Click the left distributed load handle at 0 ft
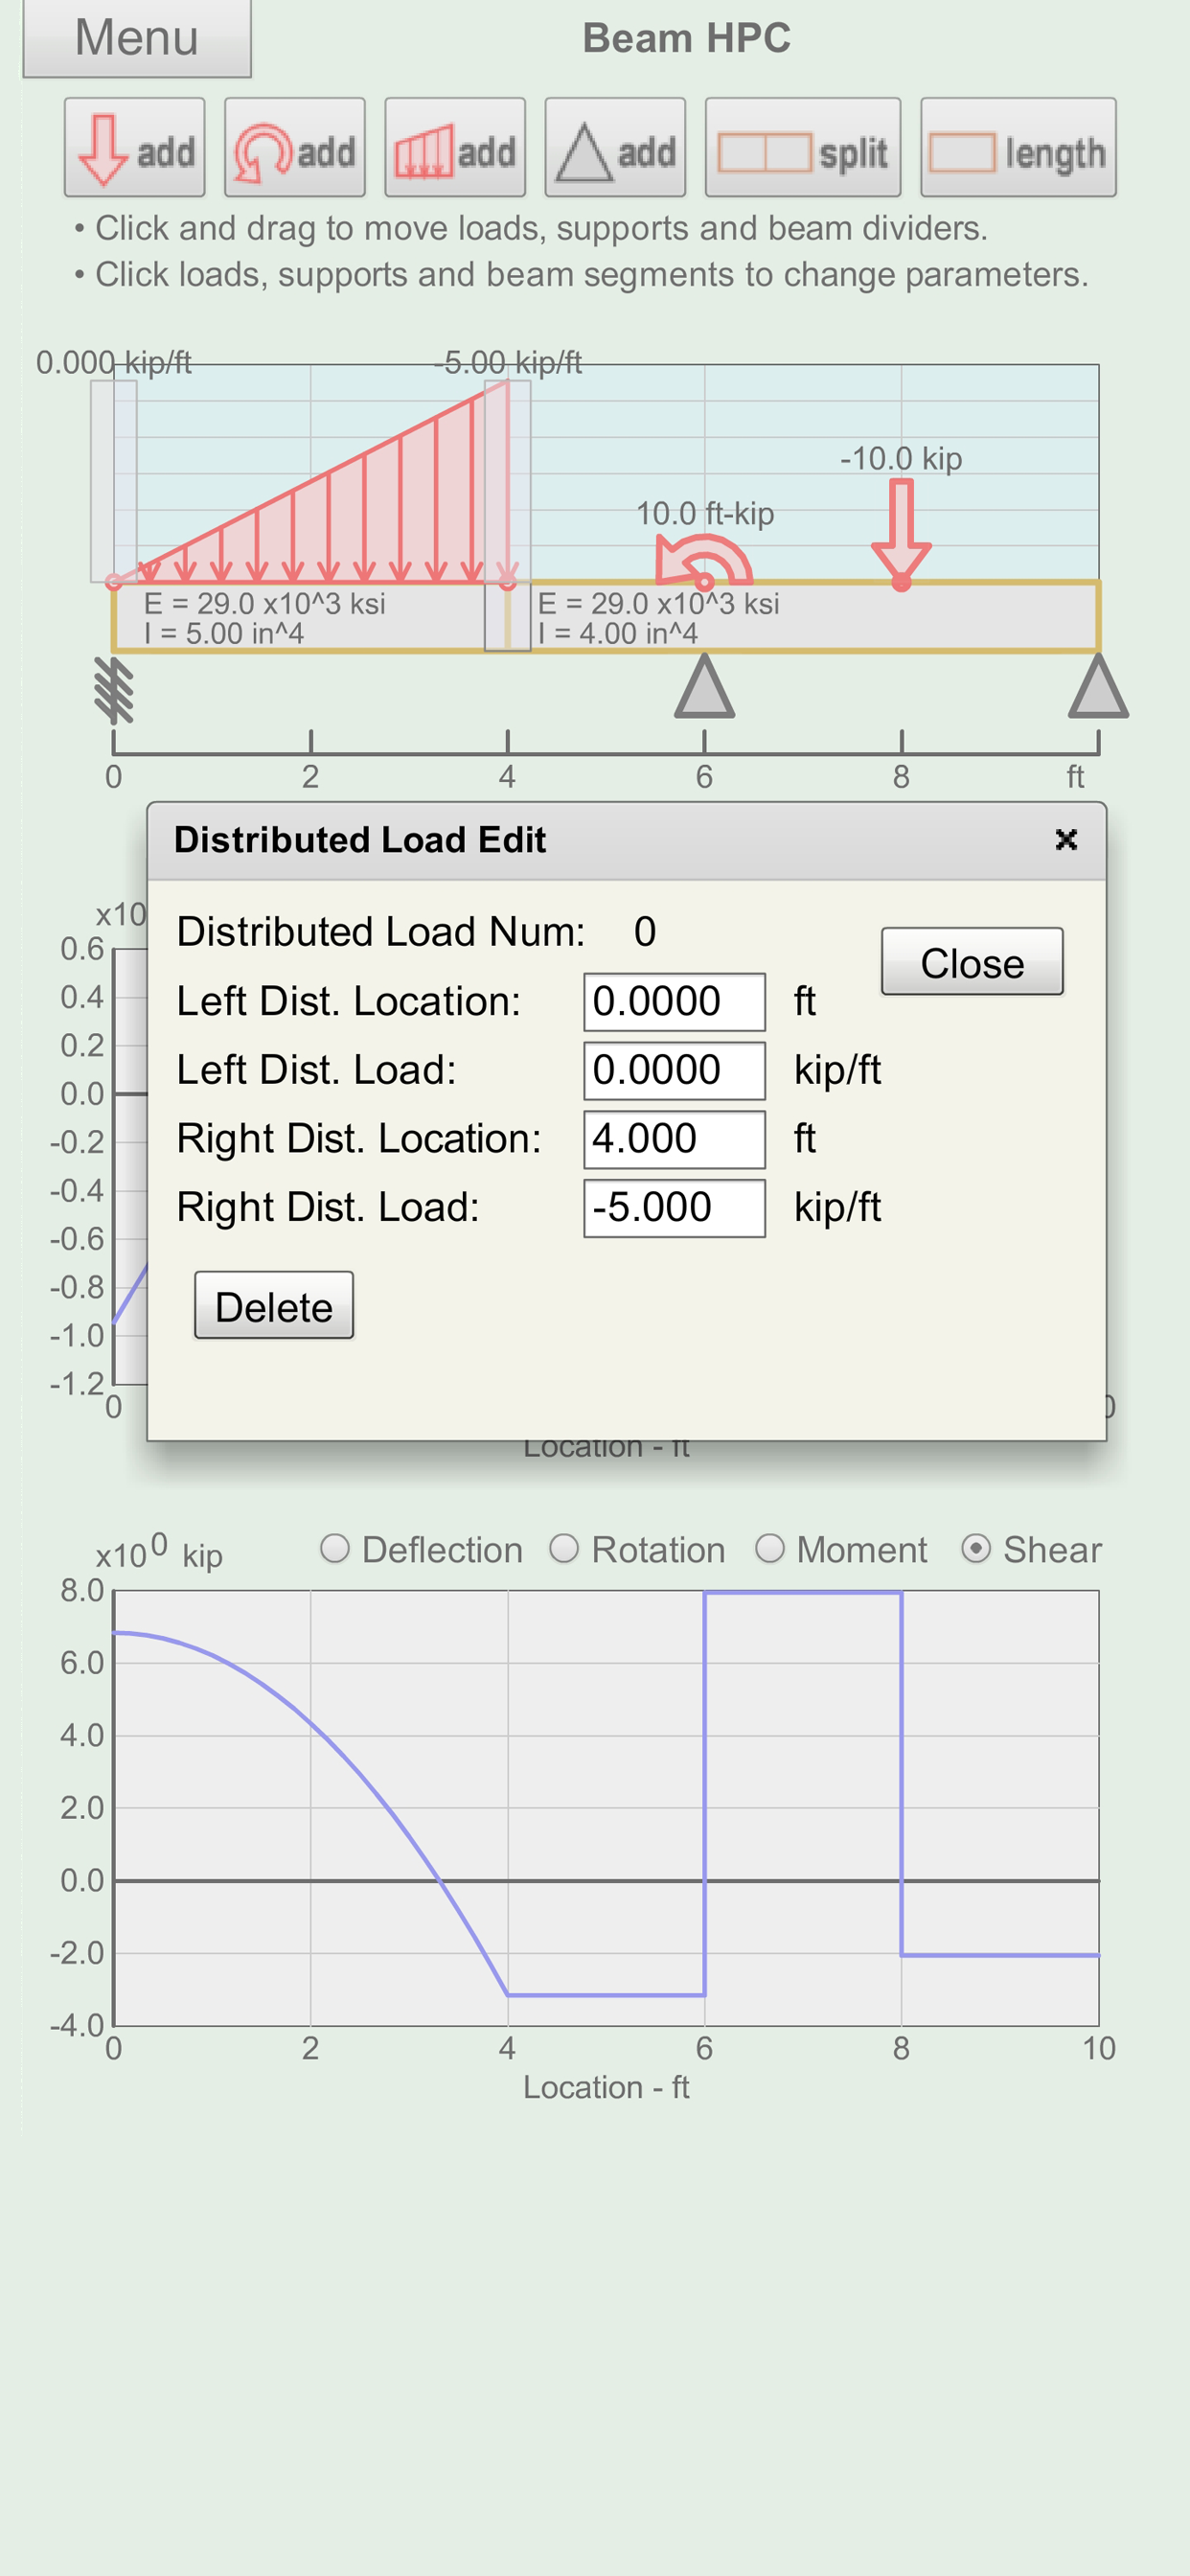1190x2576 pixels. pos(114,481)
